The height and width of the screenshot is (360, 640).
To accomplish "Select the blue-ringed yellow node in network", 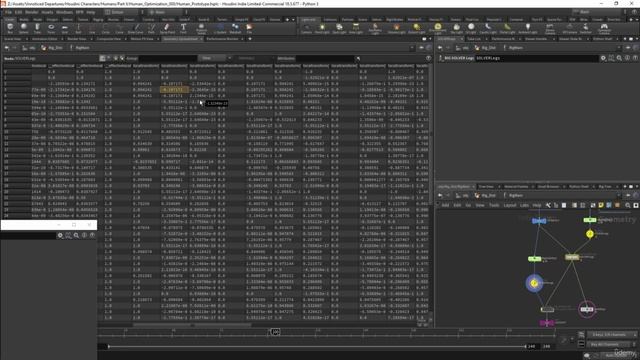I will [534, 283].
